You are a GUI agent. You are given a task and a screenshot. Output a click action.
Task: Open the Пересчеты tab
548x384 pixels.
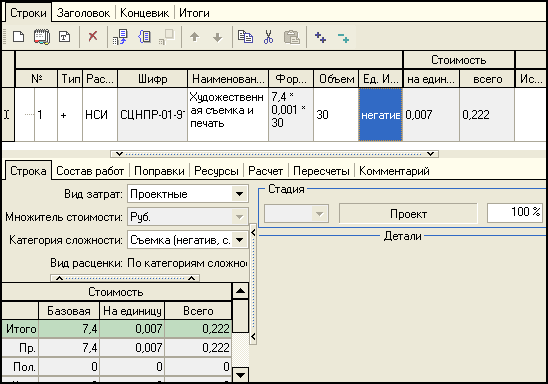(x=321, y=171)
